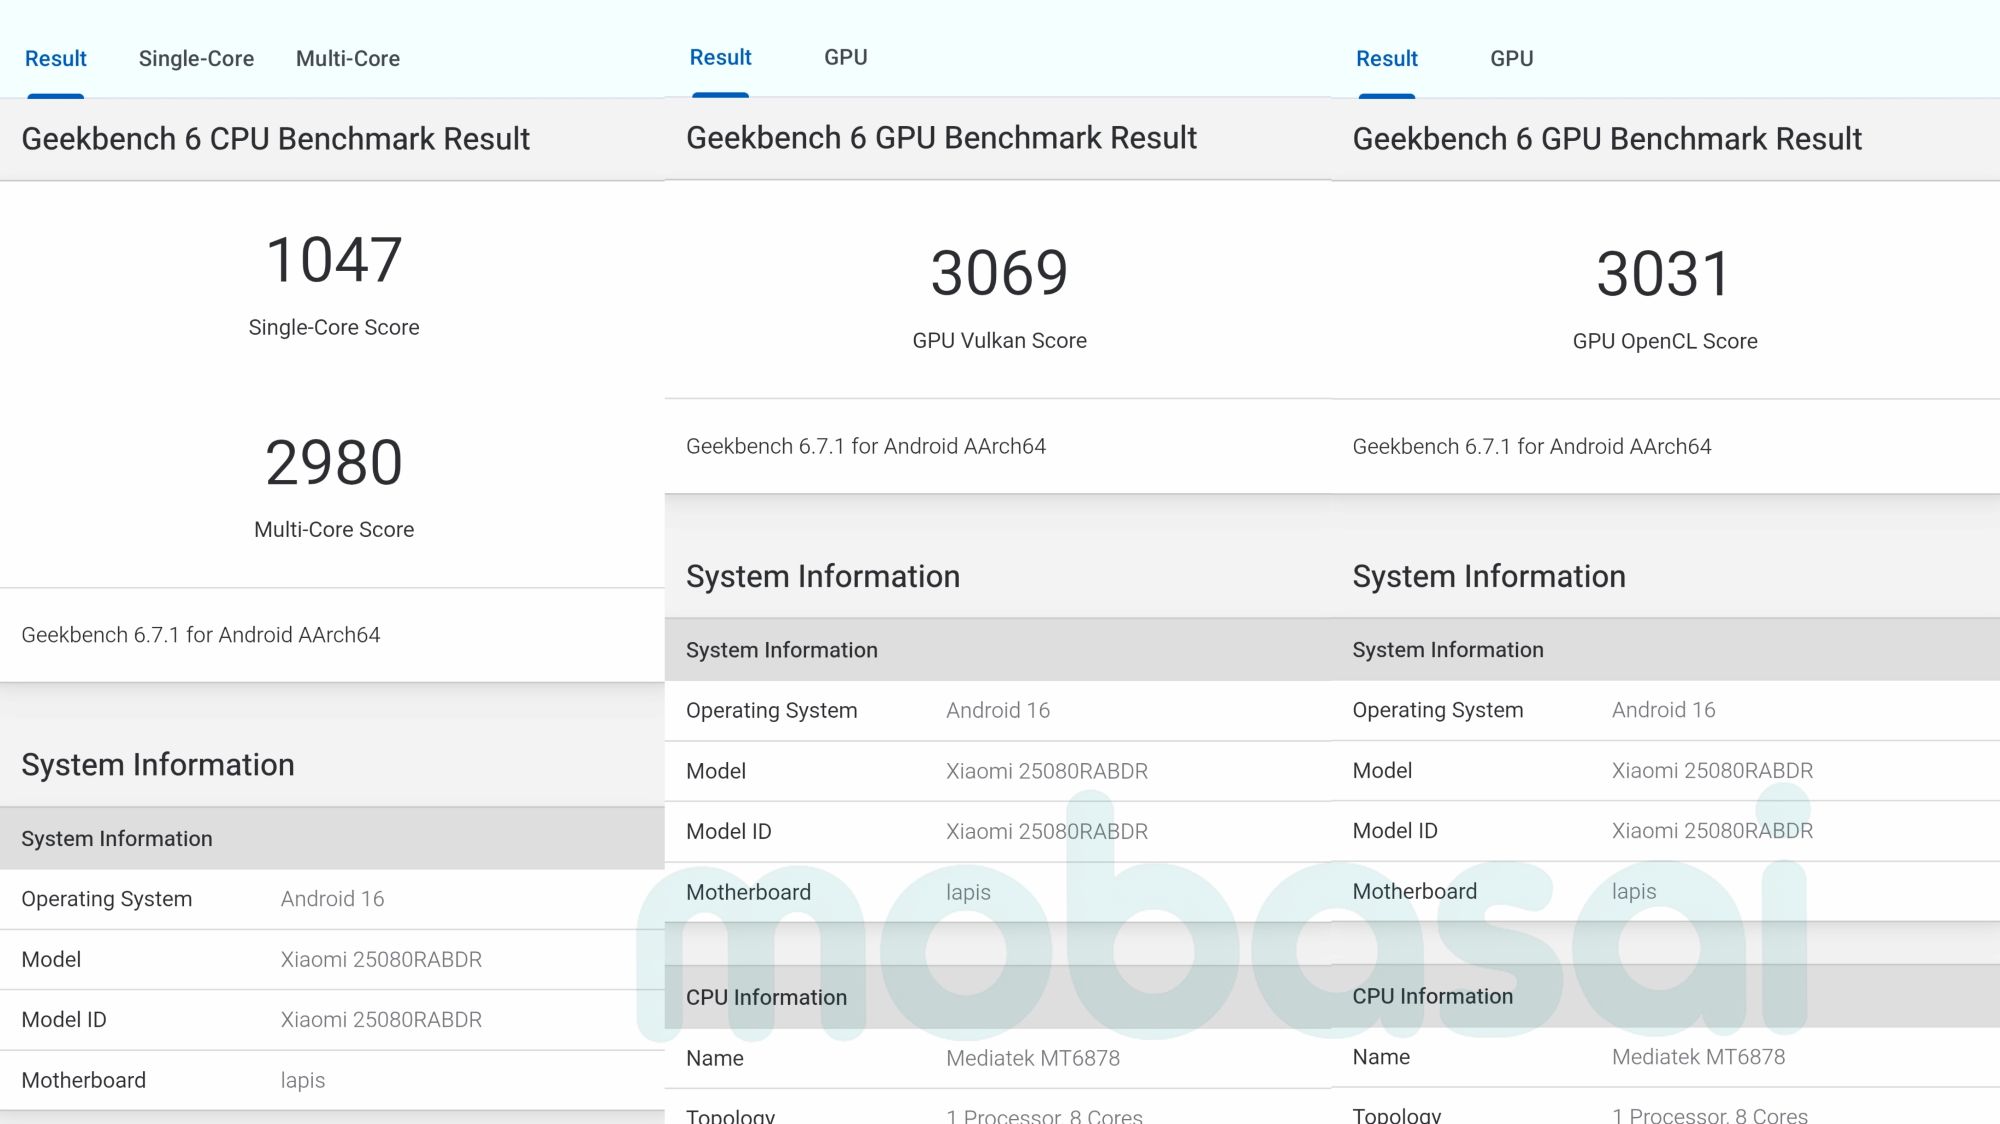The width and height of the screenshot is (2000, 1124).
Task: Click Motherboard value lapis in Vulkan panel
Action: pyautogui.click(x=968, y=892)
